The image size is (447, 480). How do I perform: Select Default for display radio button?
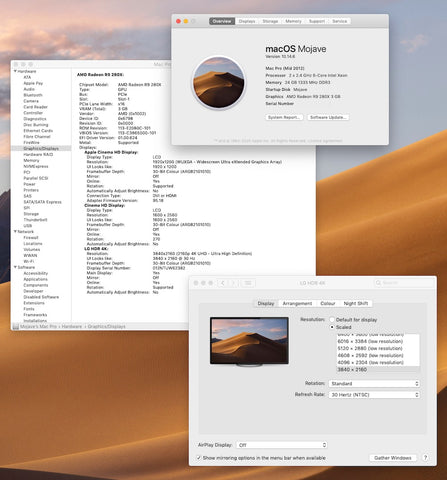(332, 320)
